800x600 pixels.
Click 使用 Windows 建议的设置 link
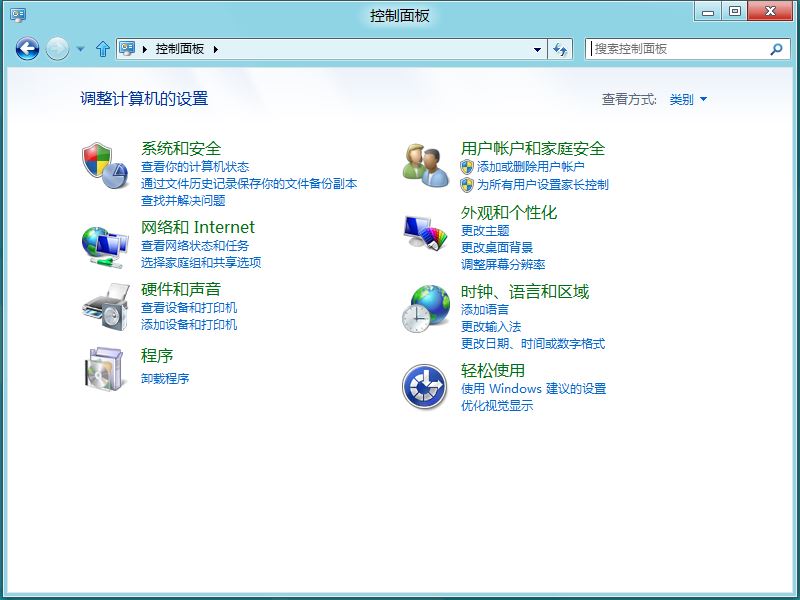pyautogui.click(x=534, y=389)
